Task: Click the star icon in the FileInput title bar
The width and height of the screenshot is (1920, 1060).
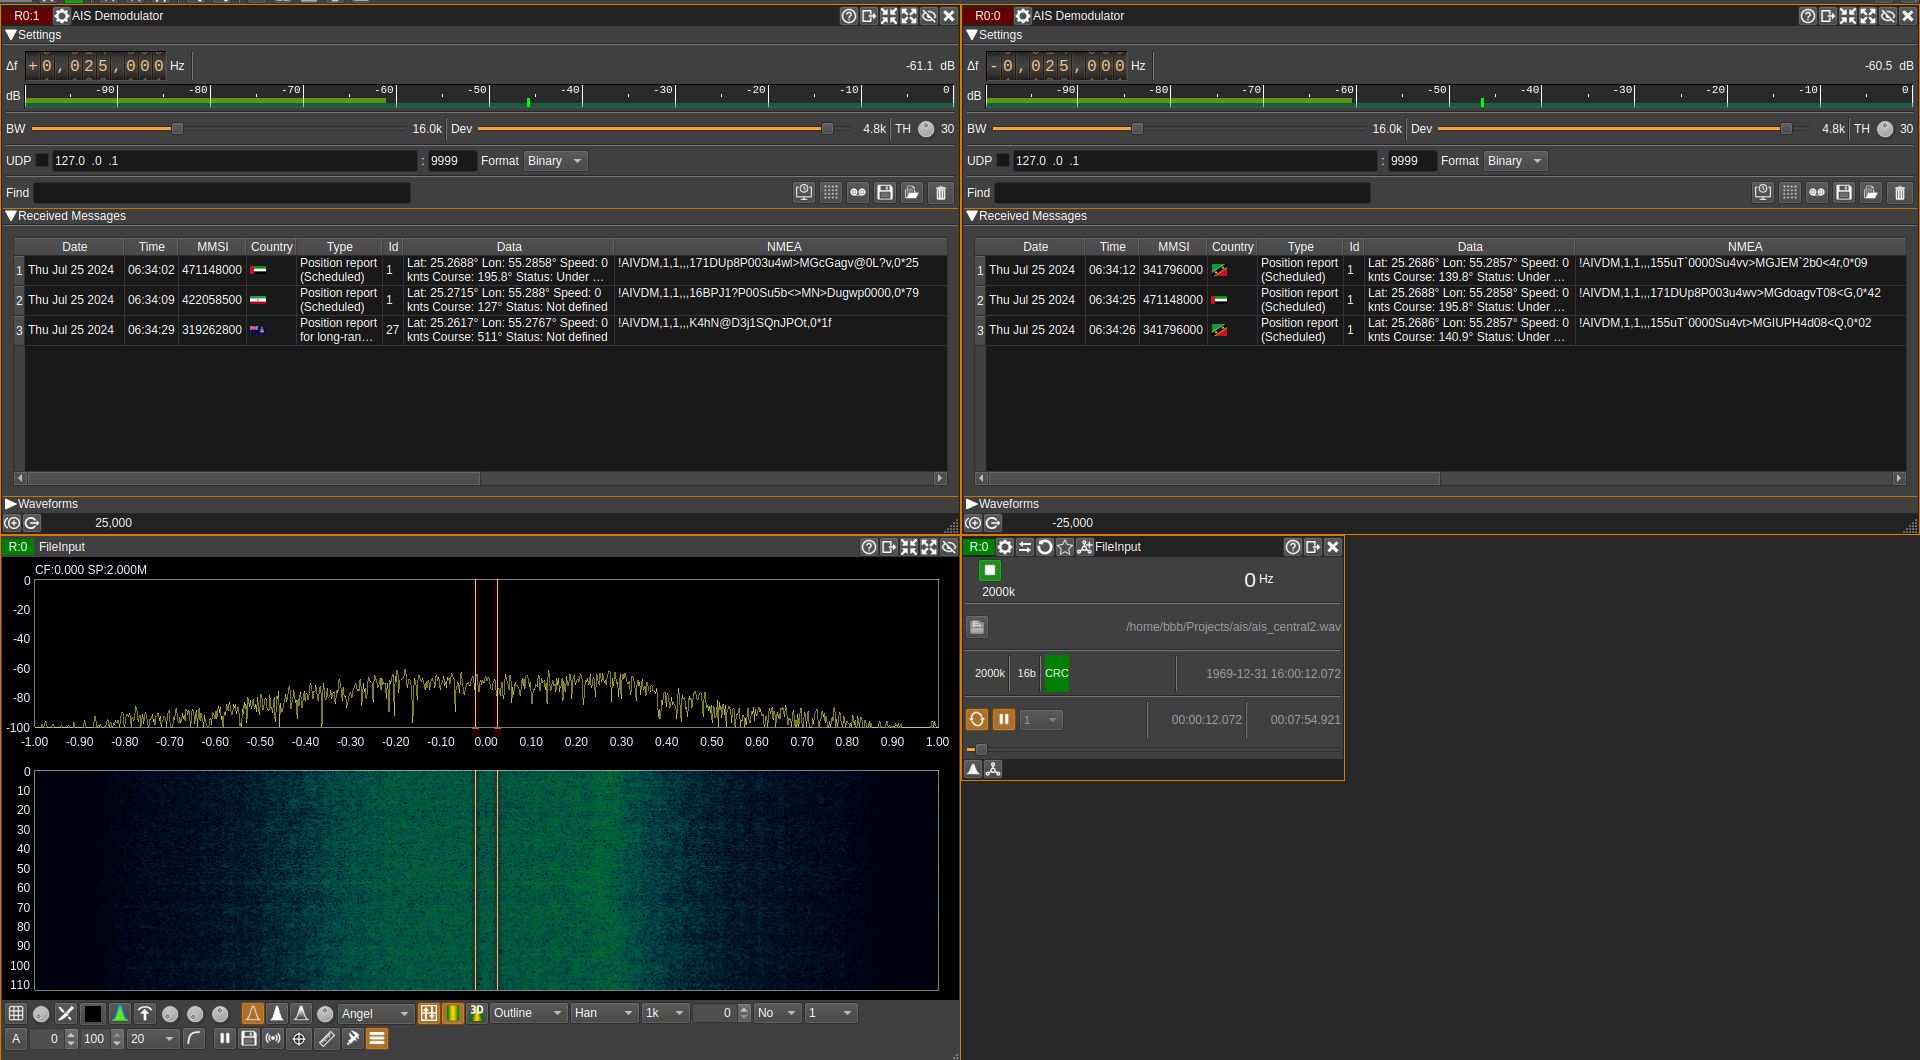Action: pos(1065,547)
